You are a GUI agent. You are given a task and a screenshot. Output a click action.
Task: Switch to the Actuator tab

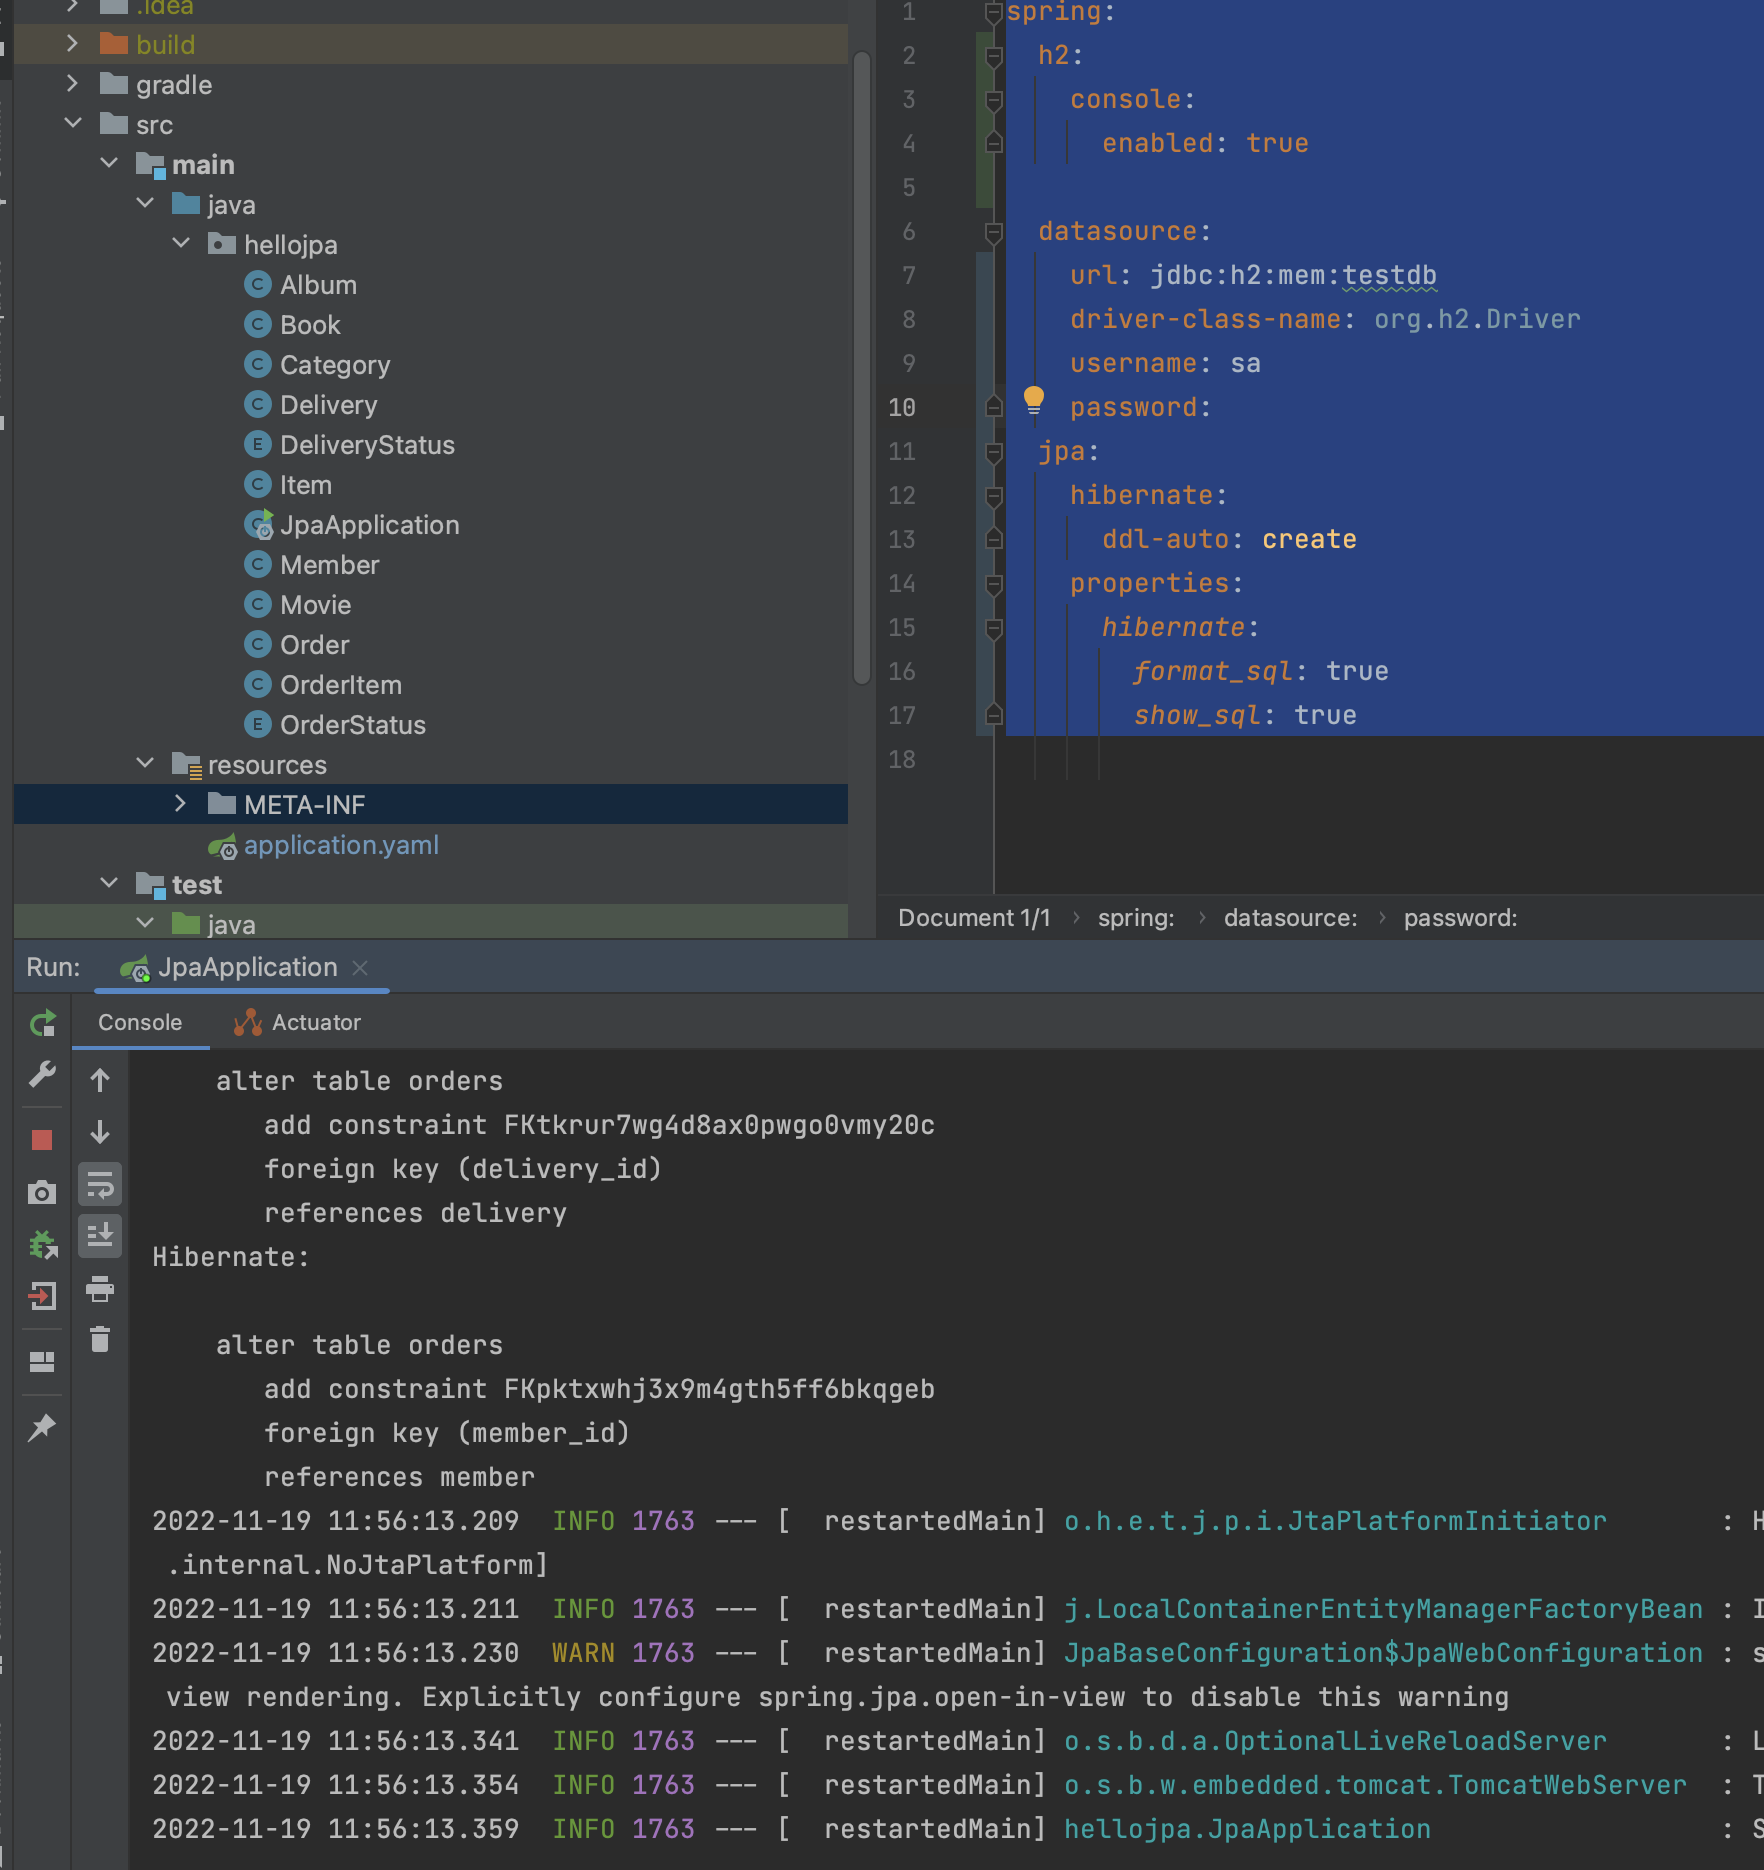tap(297, 1023)
